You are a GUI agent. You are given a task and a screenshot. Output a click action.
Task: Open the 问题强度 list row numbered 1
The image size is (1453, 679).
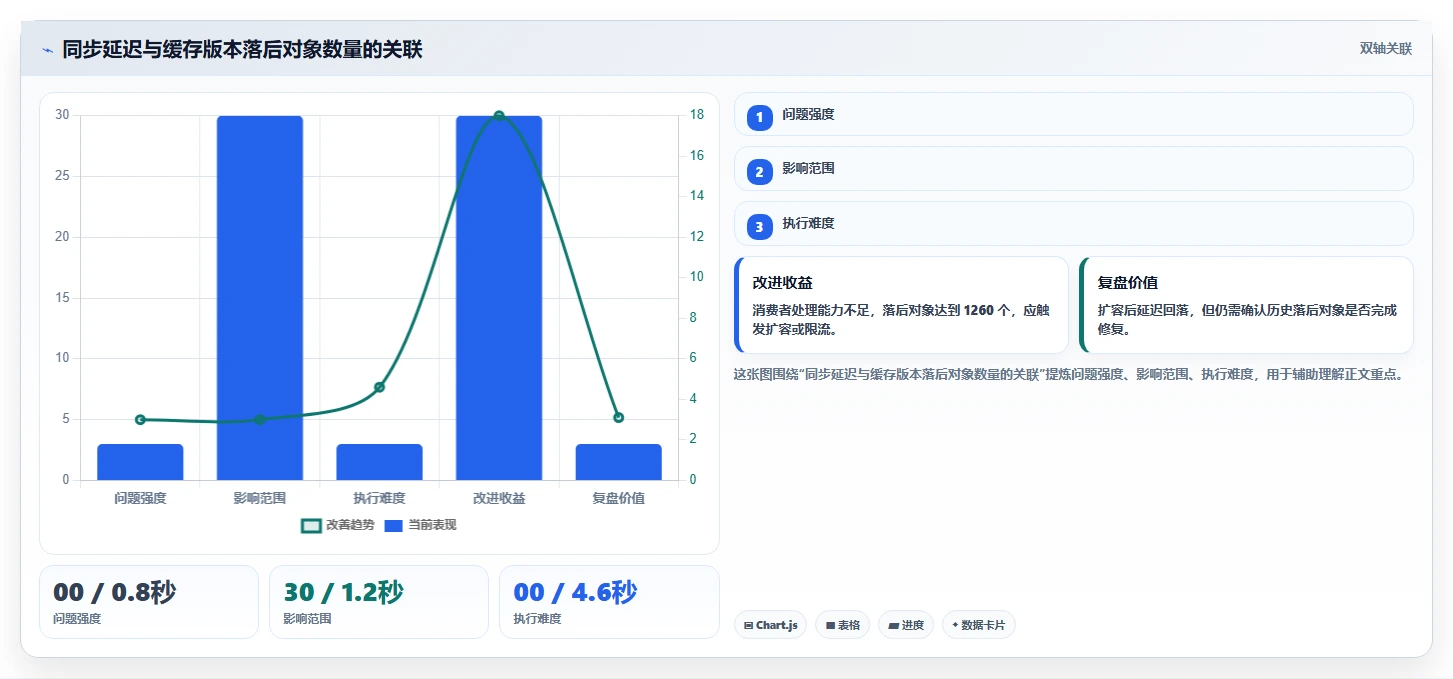1073,114
